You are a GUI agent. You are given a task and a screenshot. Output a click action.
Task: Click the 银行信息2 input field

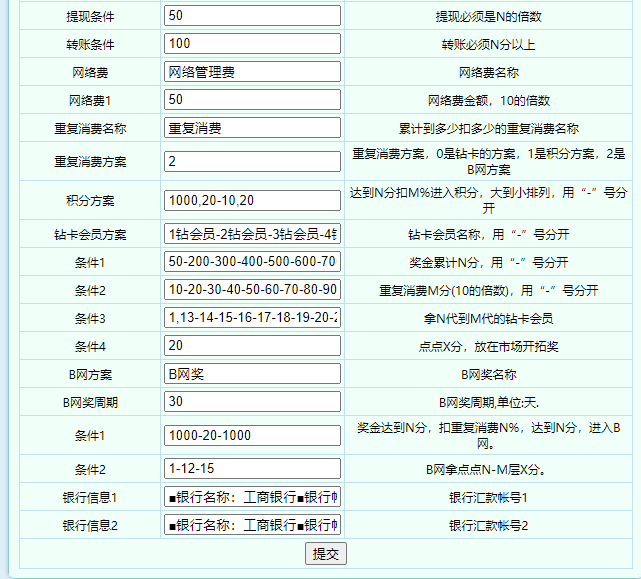coord(252,525)
